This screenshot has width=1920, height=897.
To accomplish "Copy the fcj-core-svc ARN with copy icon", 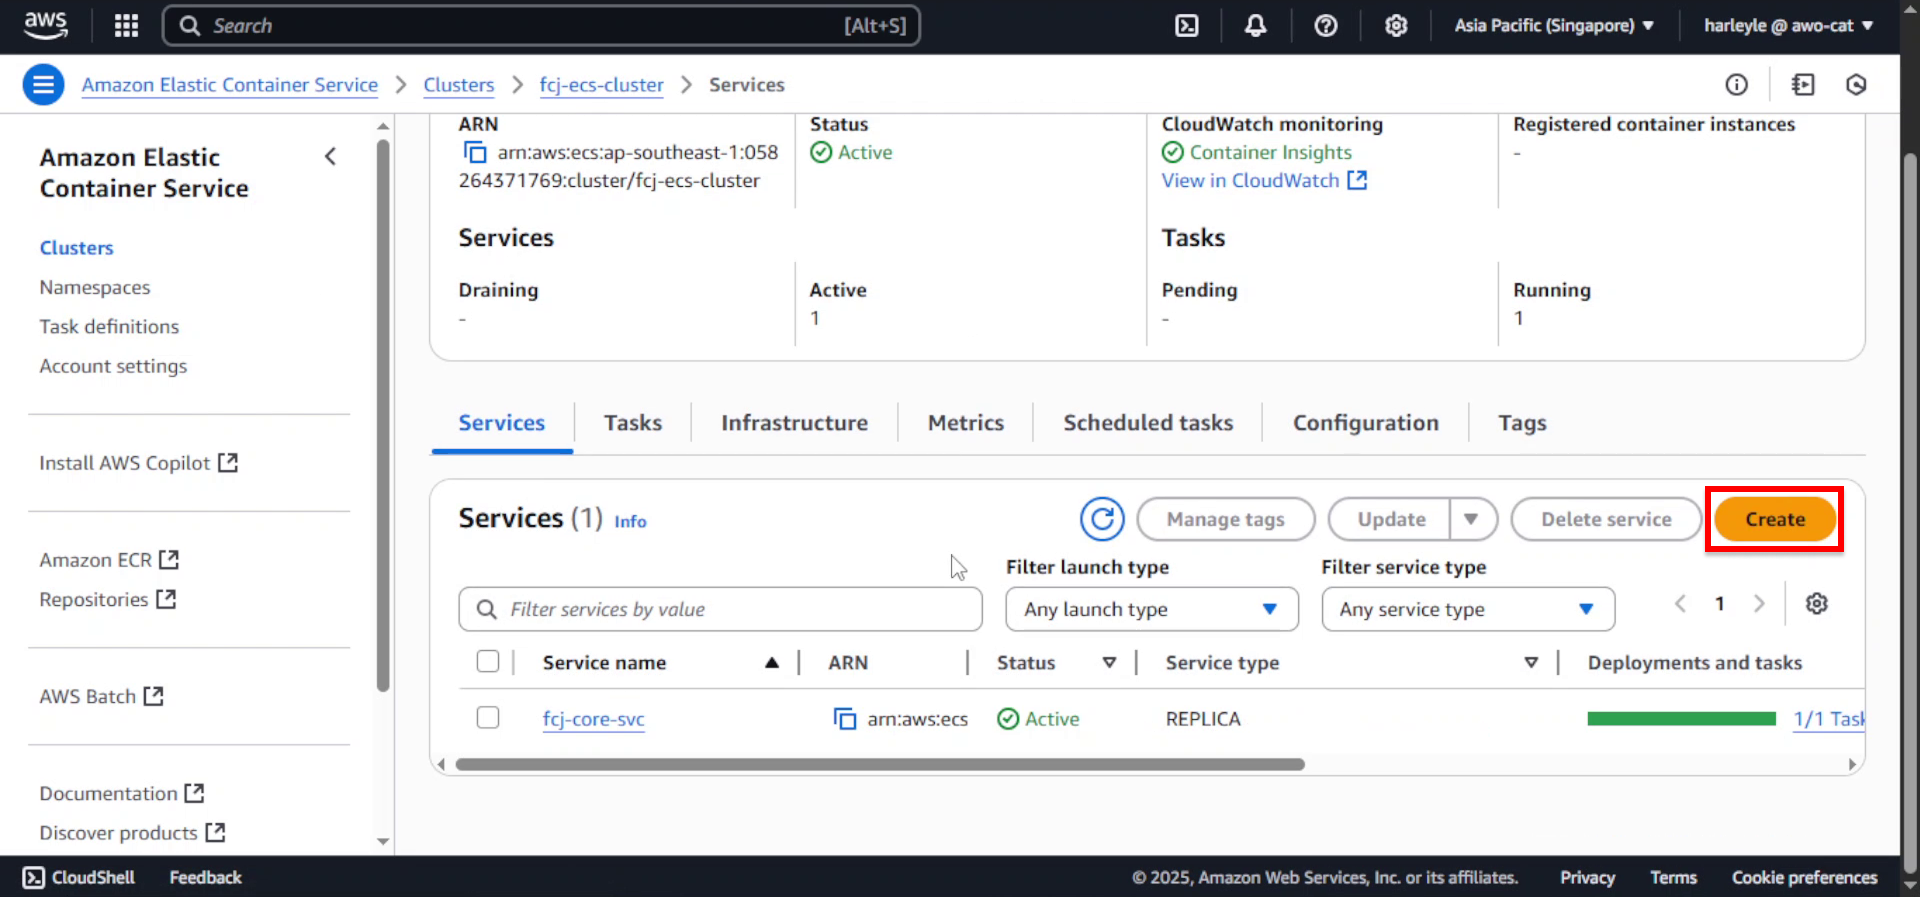I will point(845,719).
